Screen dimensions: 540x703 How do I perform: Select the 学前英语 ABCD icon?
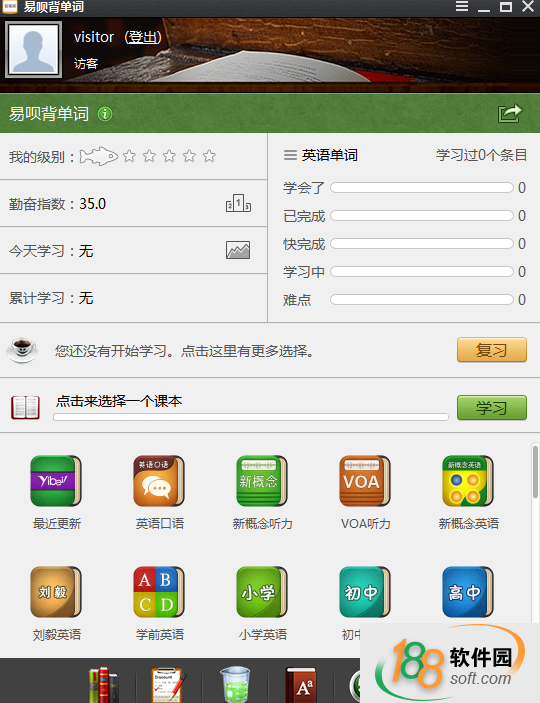coord(159,592)
